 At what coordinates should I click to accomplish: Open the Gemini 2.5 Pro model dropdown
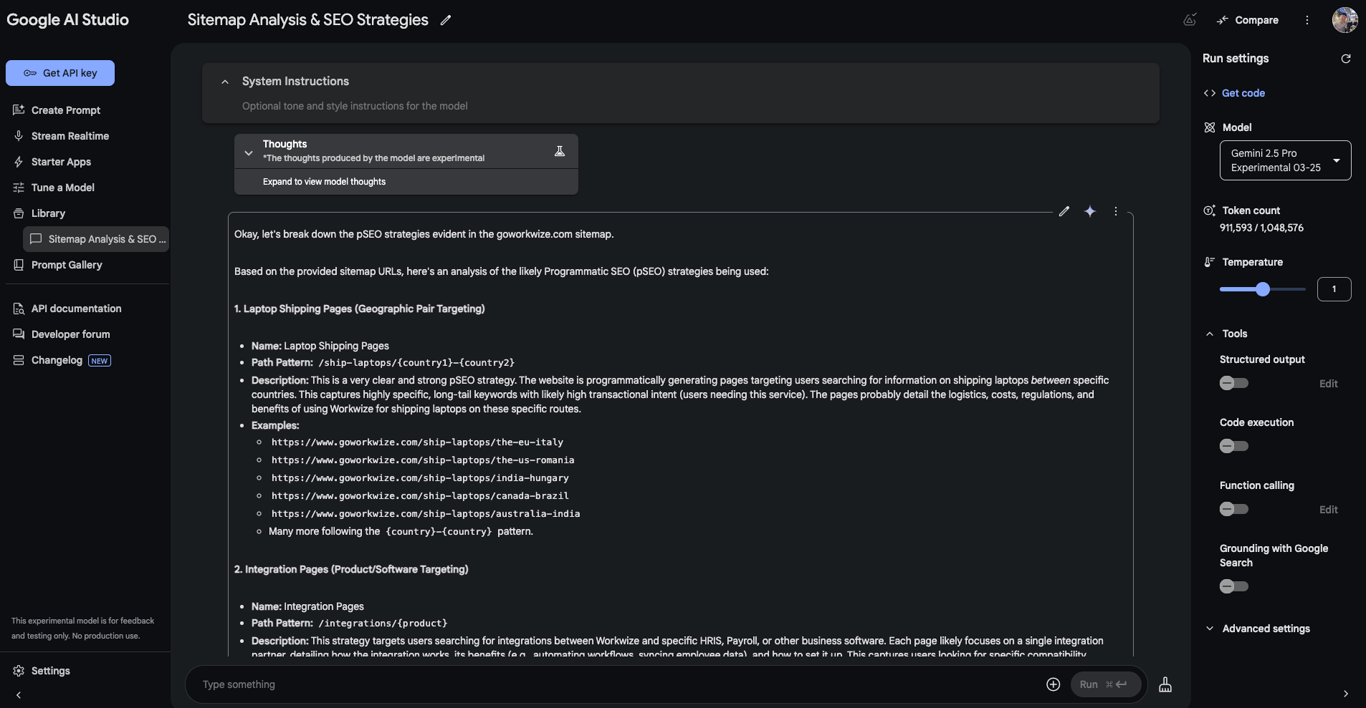click(1285, 160)
